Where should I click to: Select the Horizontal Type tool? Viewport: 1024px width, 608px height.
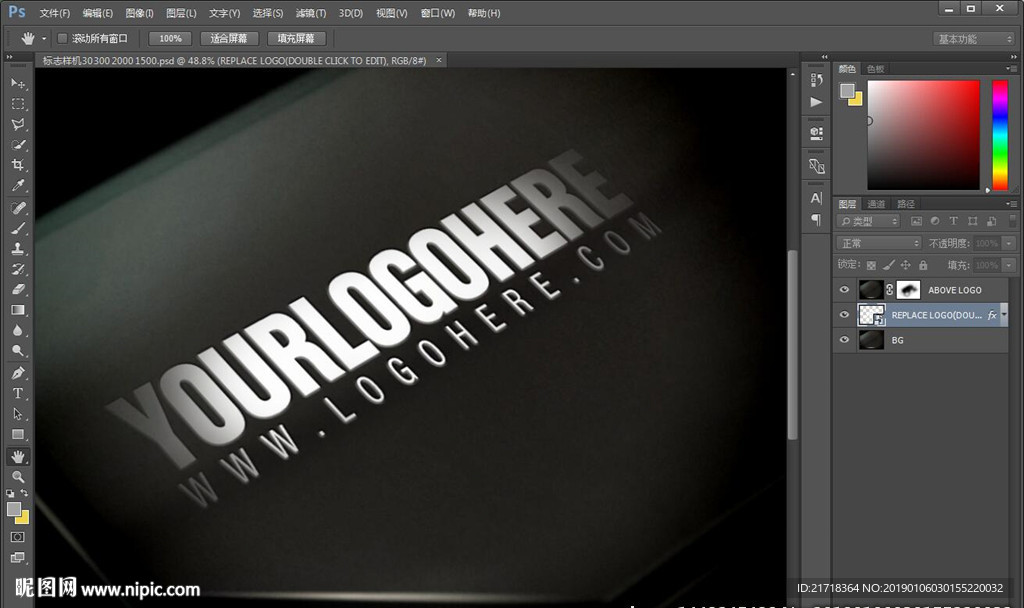(x=18, y=393)
